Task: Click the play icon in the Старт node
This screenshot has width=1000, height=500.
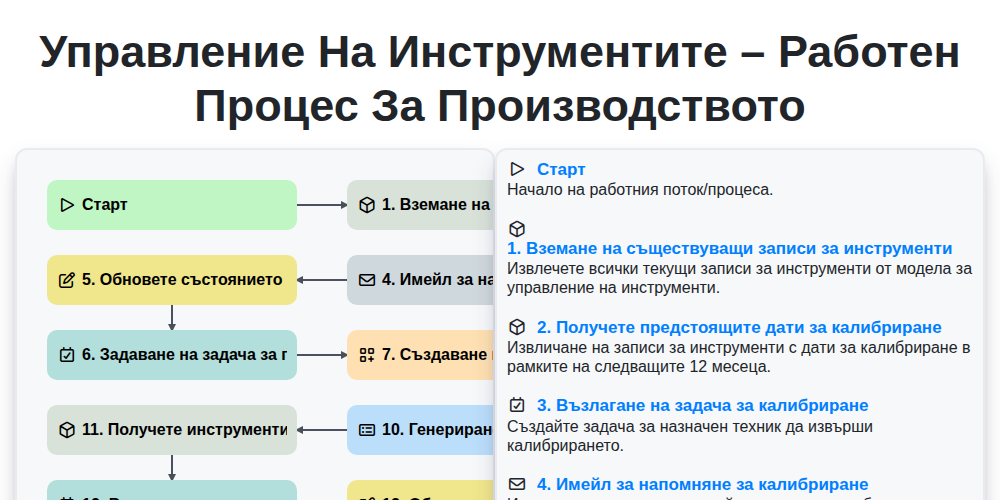Action: pos(67,205)
